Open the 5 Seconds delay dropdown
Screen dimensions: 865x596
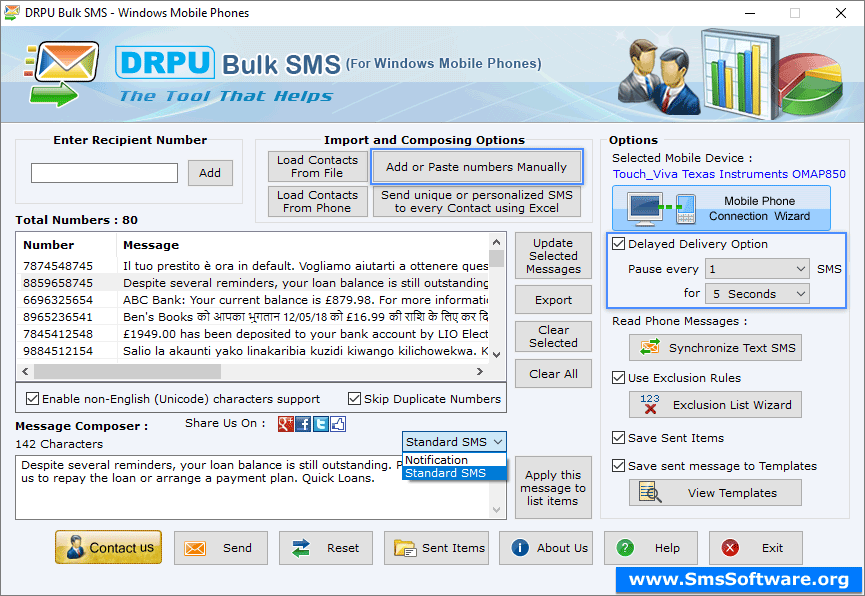tap(757, 294)
